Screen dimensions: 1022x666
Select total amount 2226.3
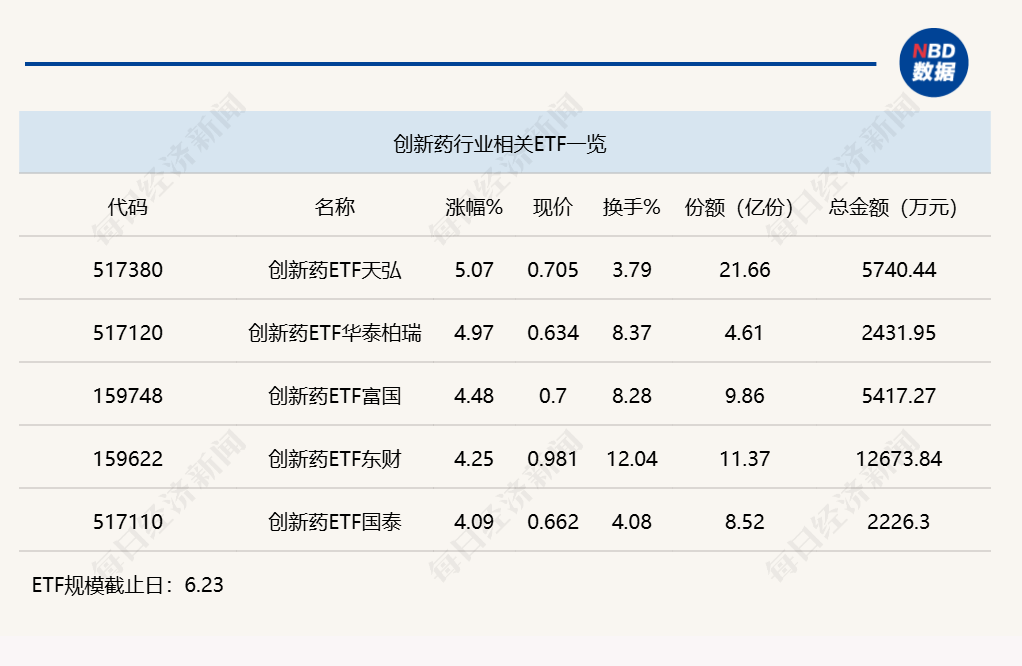click(898, 521)
